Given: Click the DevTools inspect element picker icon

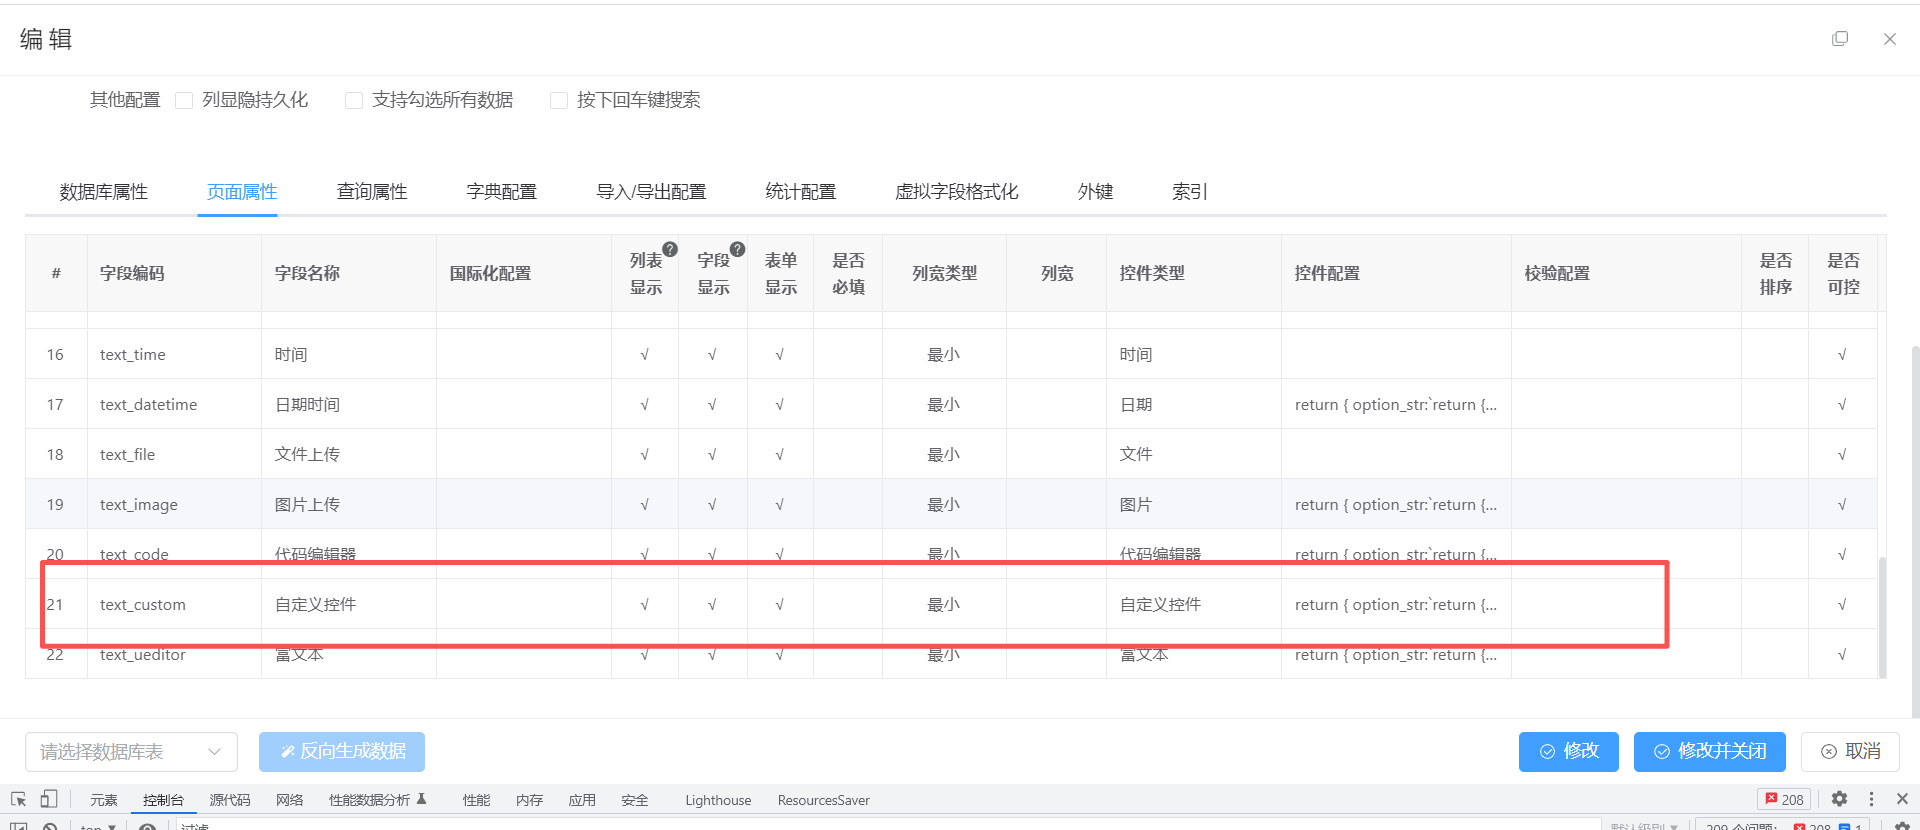Looking at the screenshot, I should point(19,799).
